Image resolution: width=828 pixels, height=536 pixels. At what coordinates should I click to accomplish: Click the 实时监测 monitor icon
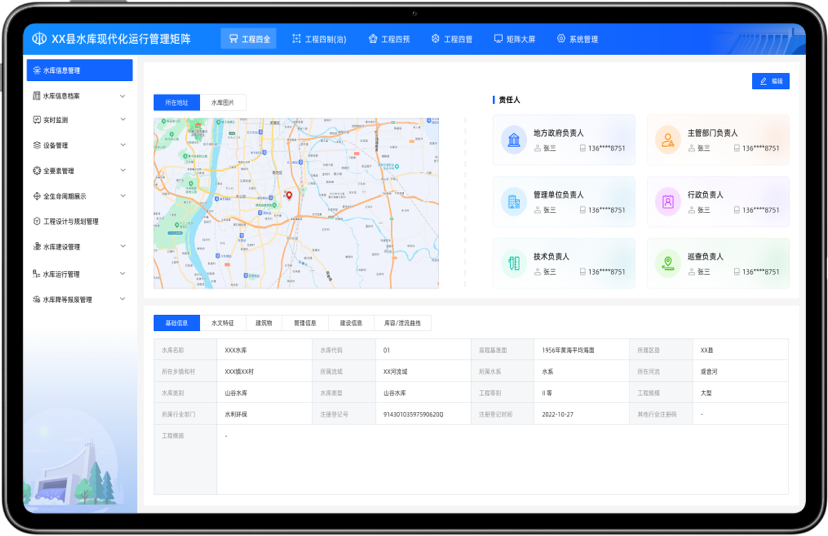(37, 120)
